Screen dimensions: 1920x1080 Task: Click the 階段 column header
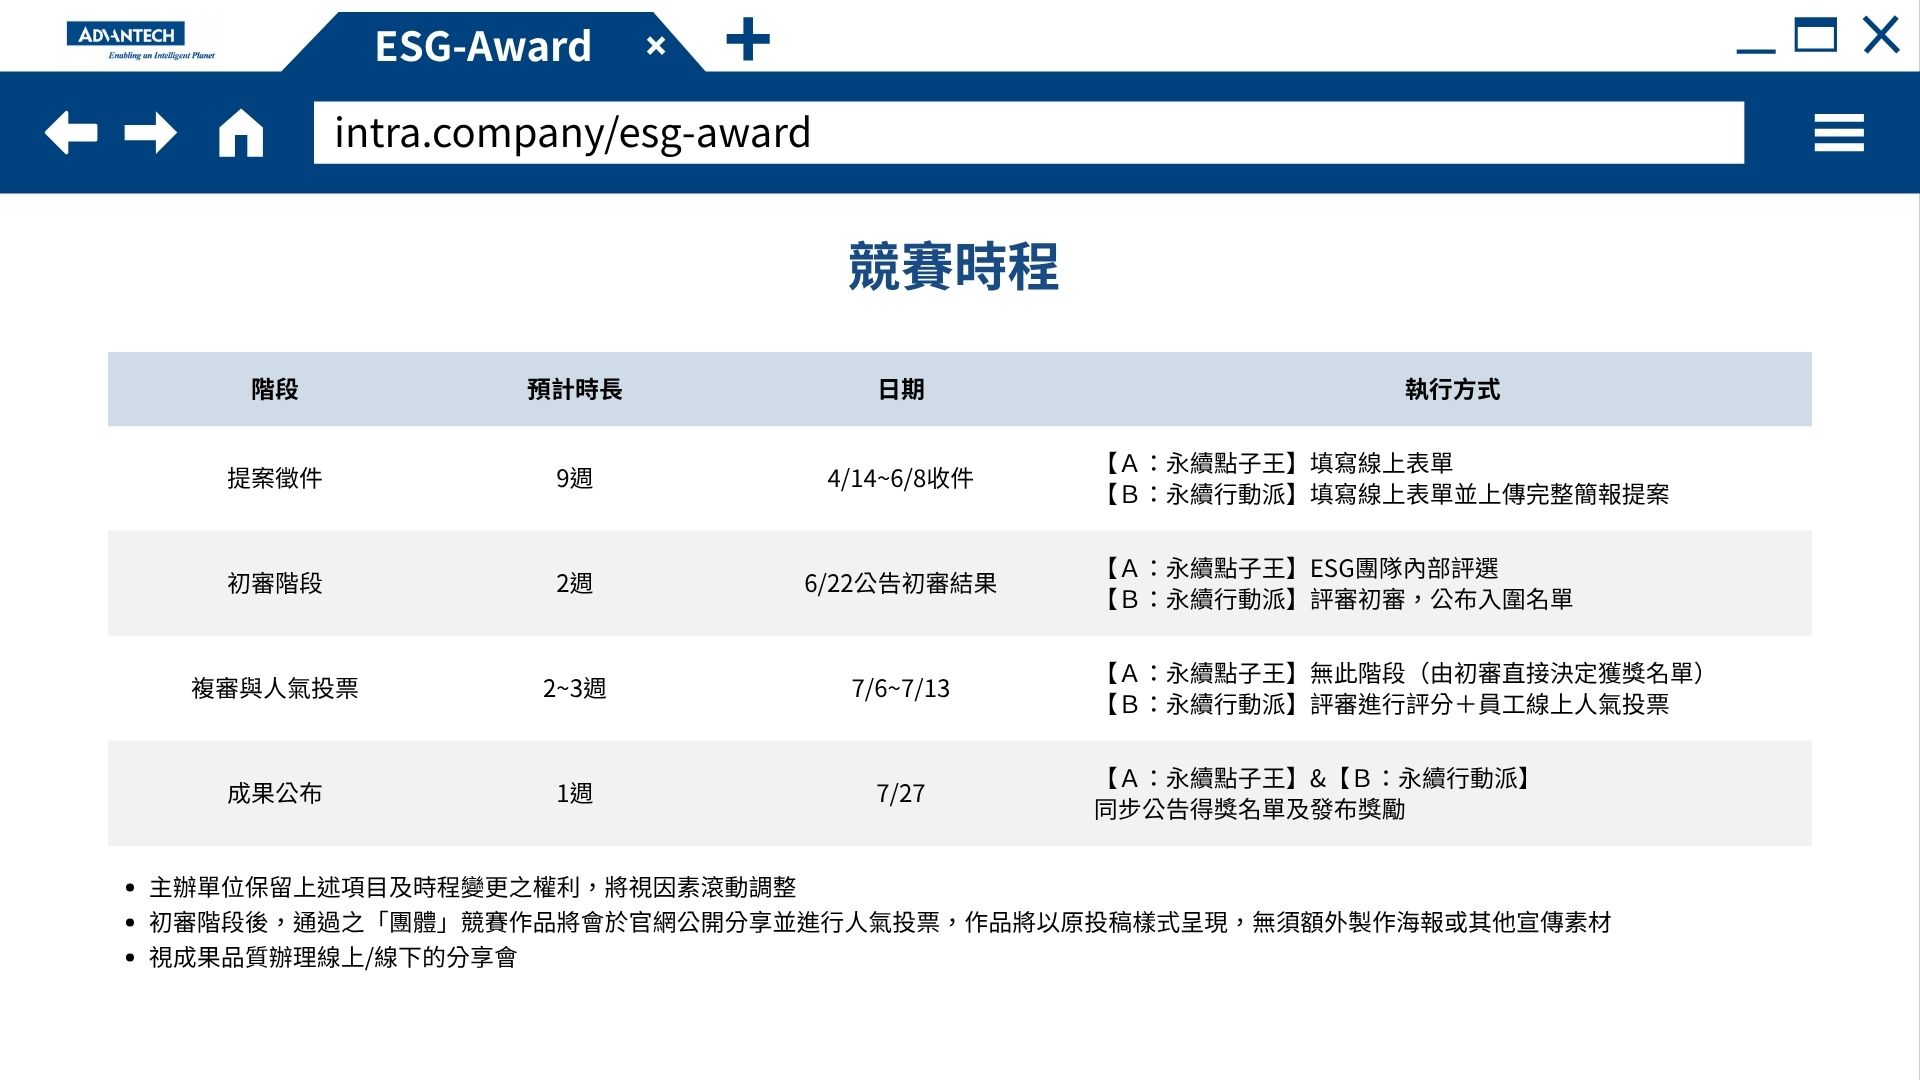(x=275, y=389)
